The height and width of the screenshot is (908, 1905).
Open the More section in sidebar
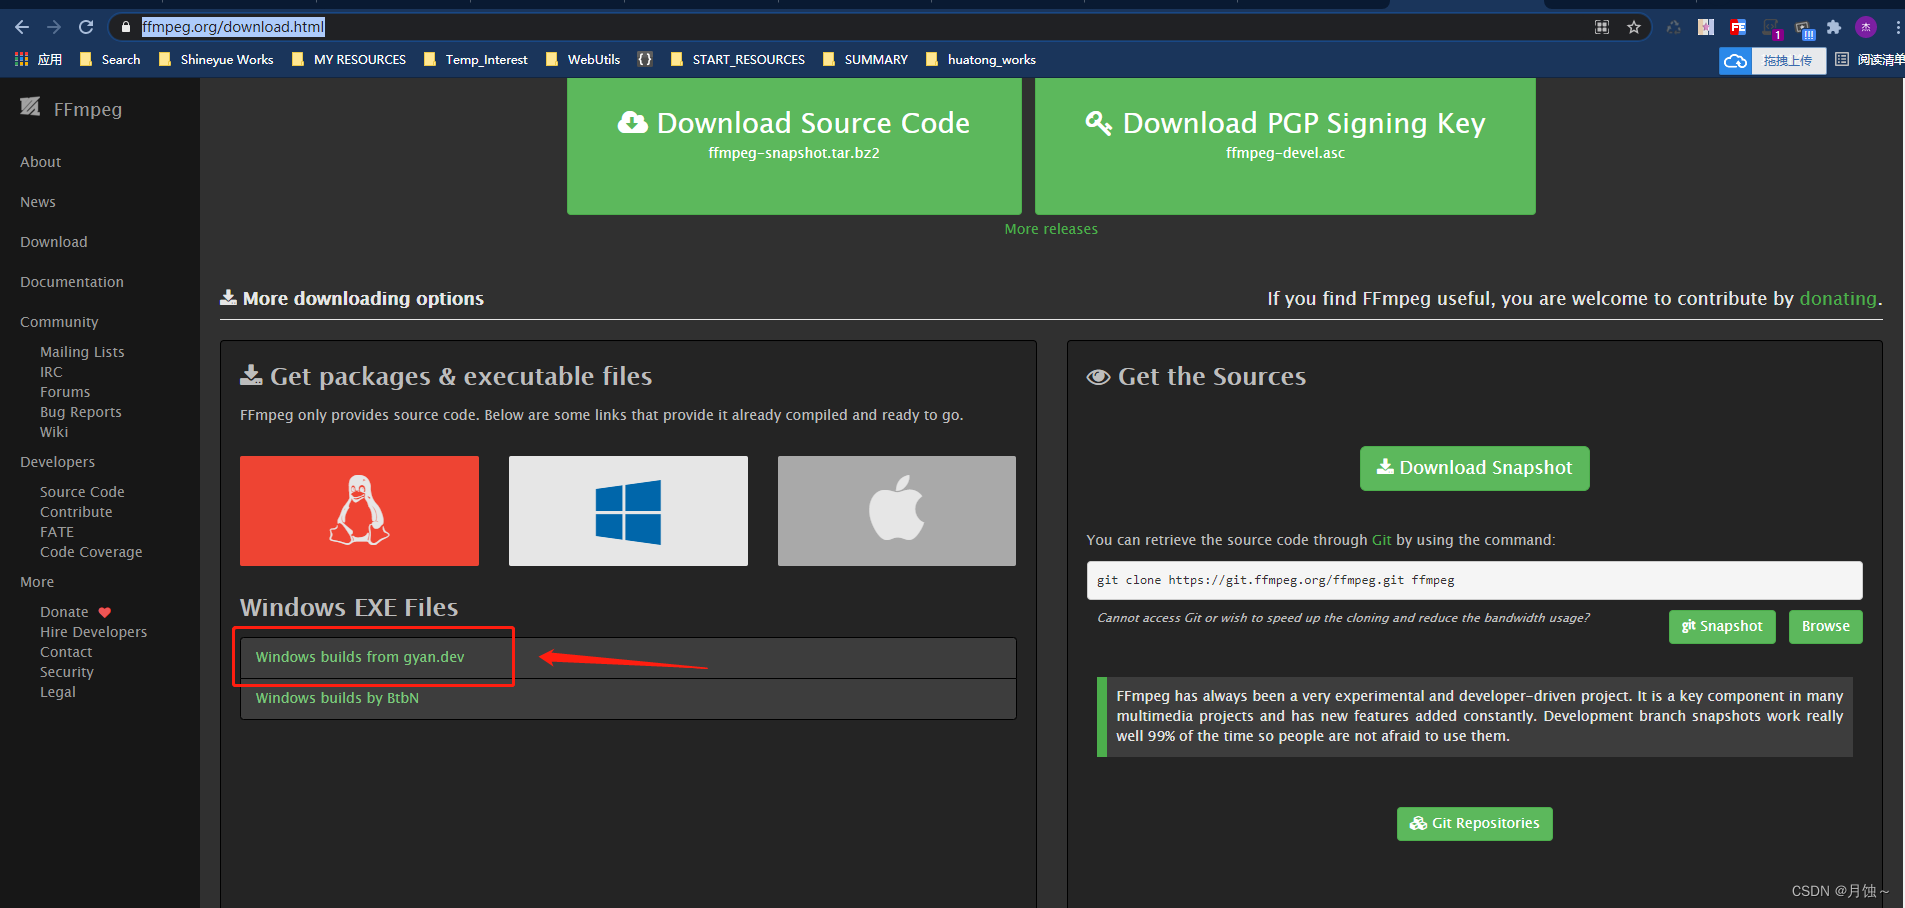tap(37, 582)
